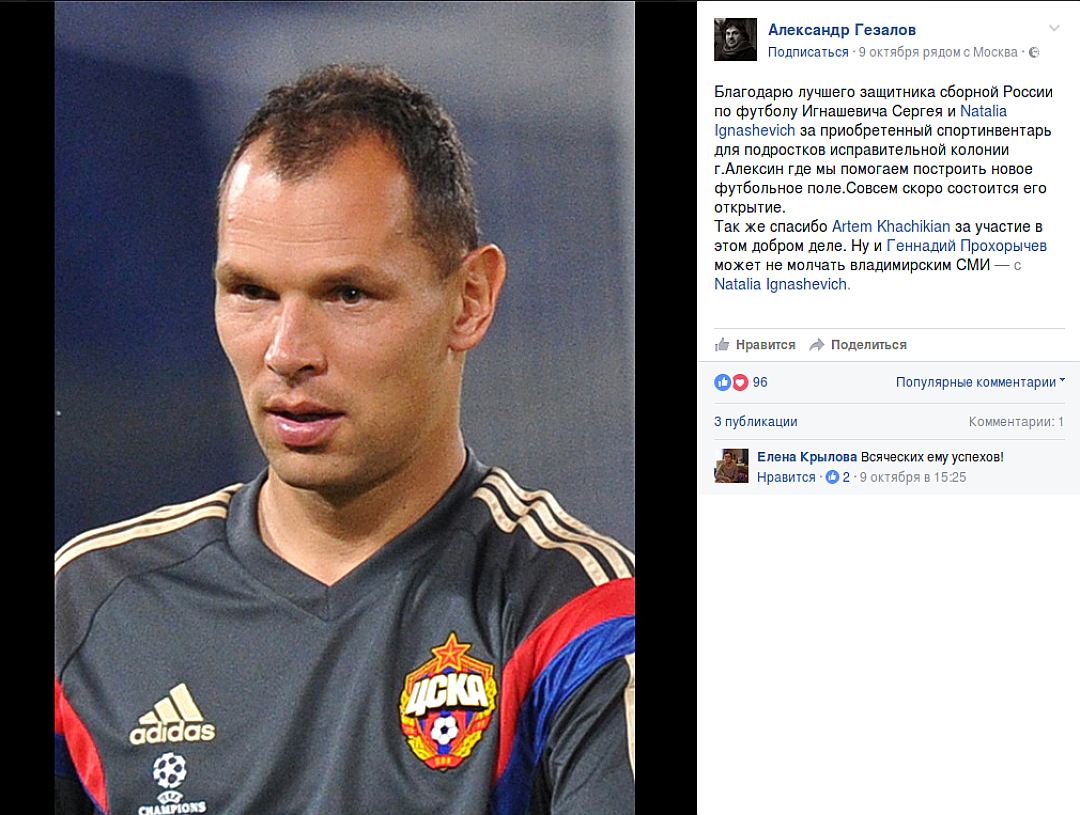
Task: Follow author via Подписаться link
Action: coord(808,52)
